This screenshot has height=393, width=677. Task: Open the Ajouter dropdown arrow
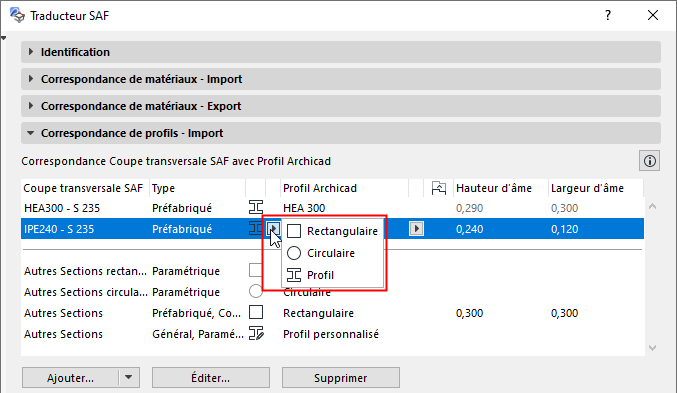(129, 378)
